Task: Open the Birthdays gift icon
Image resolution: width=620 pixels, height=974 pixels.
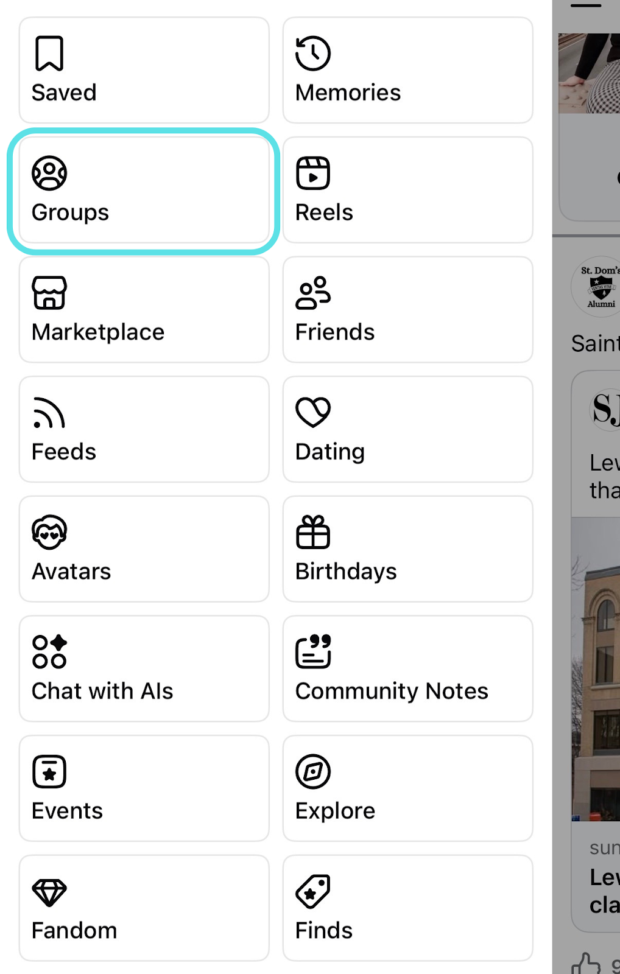Action: (313, 532)
